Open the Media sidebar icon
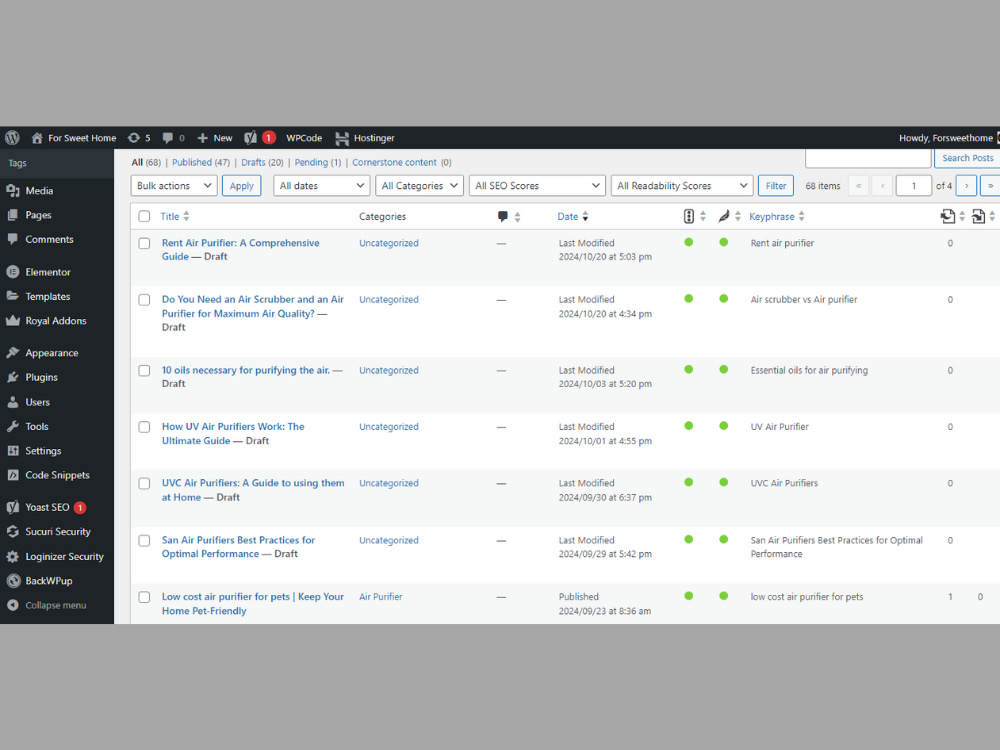The image size is (1000, 750). pos(13,191)
